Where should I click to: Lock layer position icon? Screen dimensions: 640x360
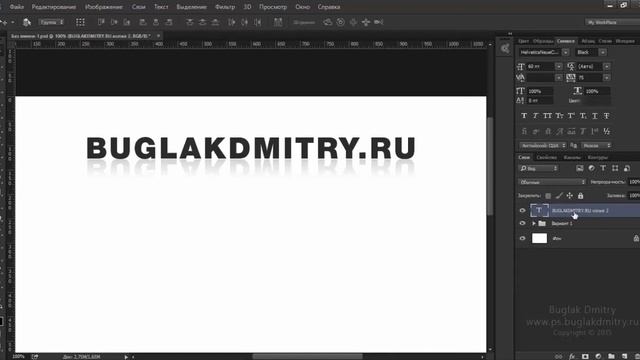click(569, 196)
